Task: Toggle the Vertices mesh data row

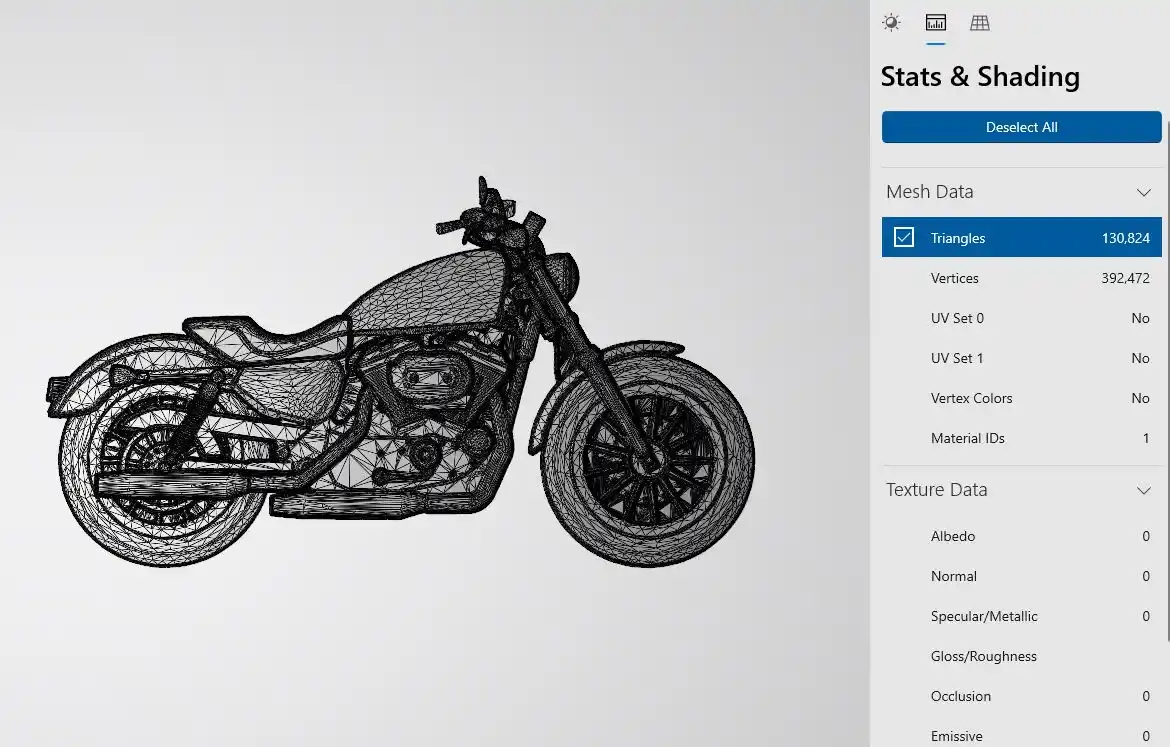Action: pyautogui.click(x=1020, y=278)
